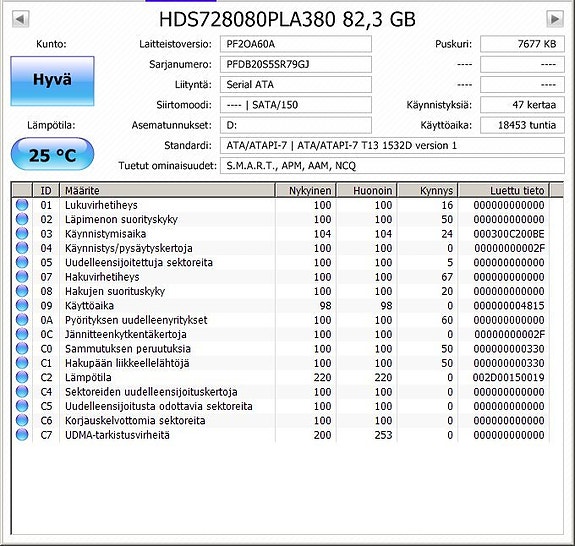Click the Tuetut ominaisuudet features field

coord(392,166)
